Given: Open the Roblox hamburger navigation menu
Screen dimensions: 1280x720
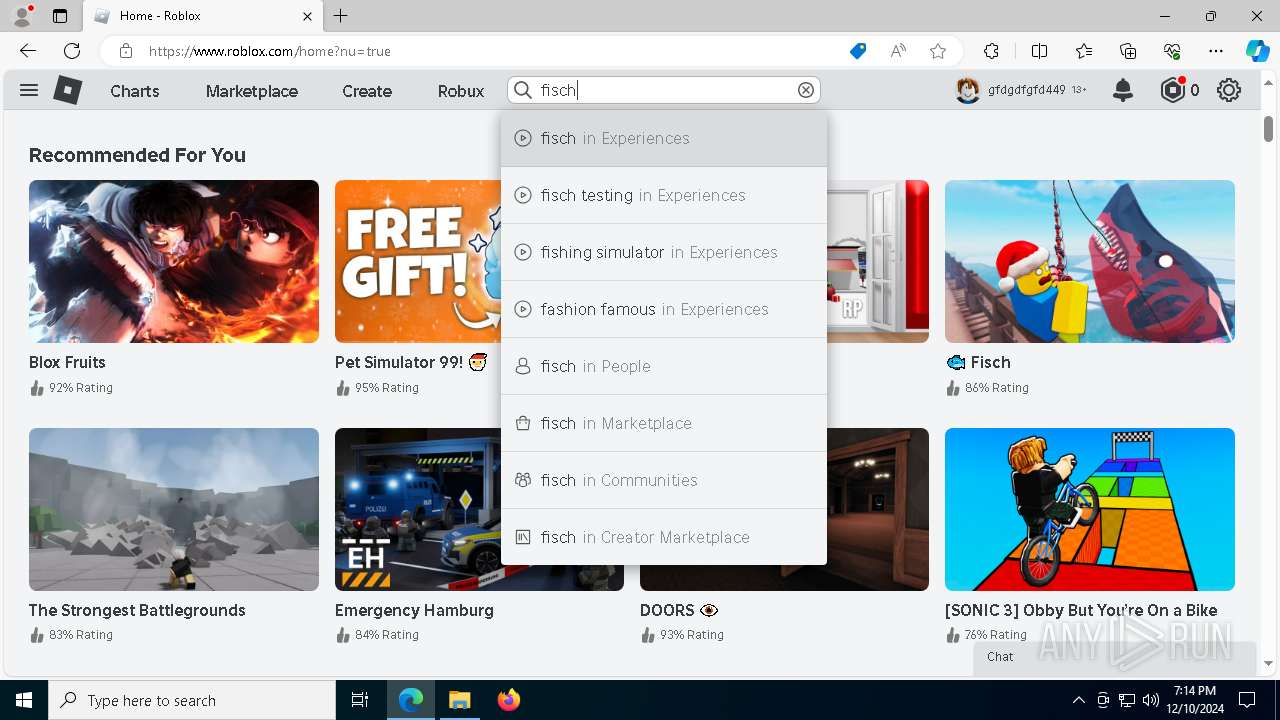Looking at the screenshot, I should 29,90.
